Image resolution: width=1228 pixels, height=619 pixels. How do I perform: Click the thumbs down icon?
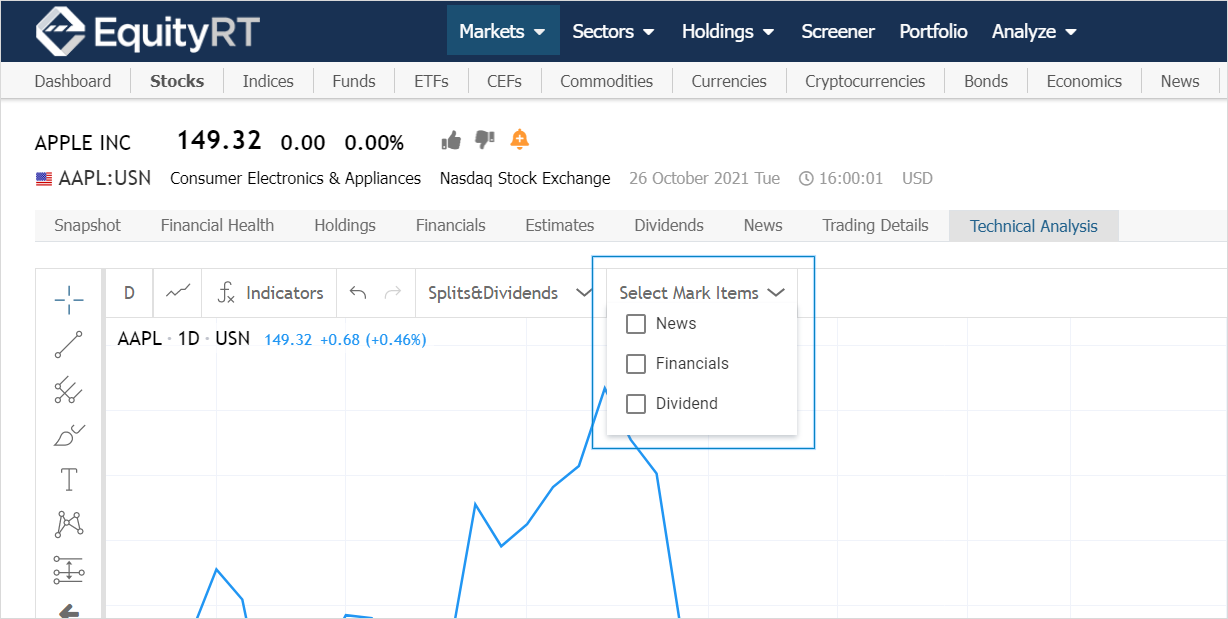point(485,140)
